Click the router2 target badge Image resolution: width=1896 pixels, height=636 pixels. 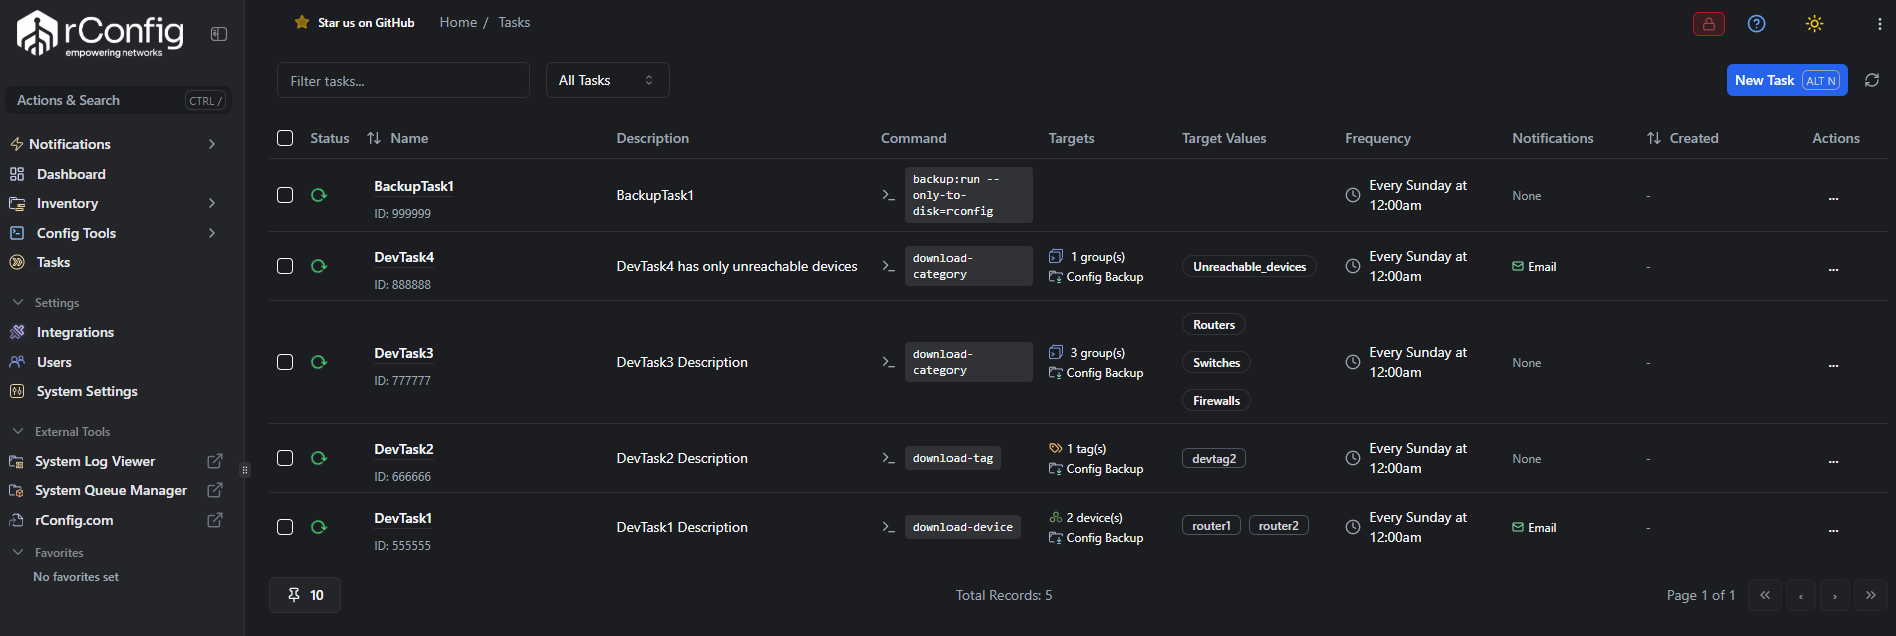click(1278, 525)
